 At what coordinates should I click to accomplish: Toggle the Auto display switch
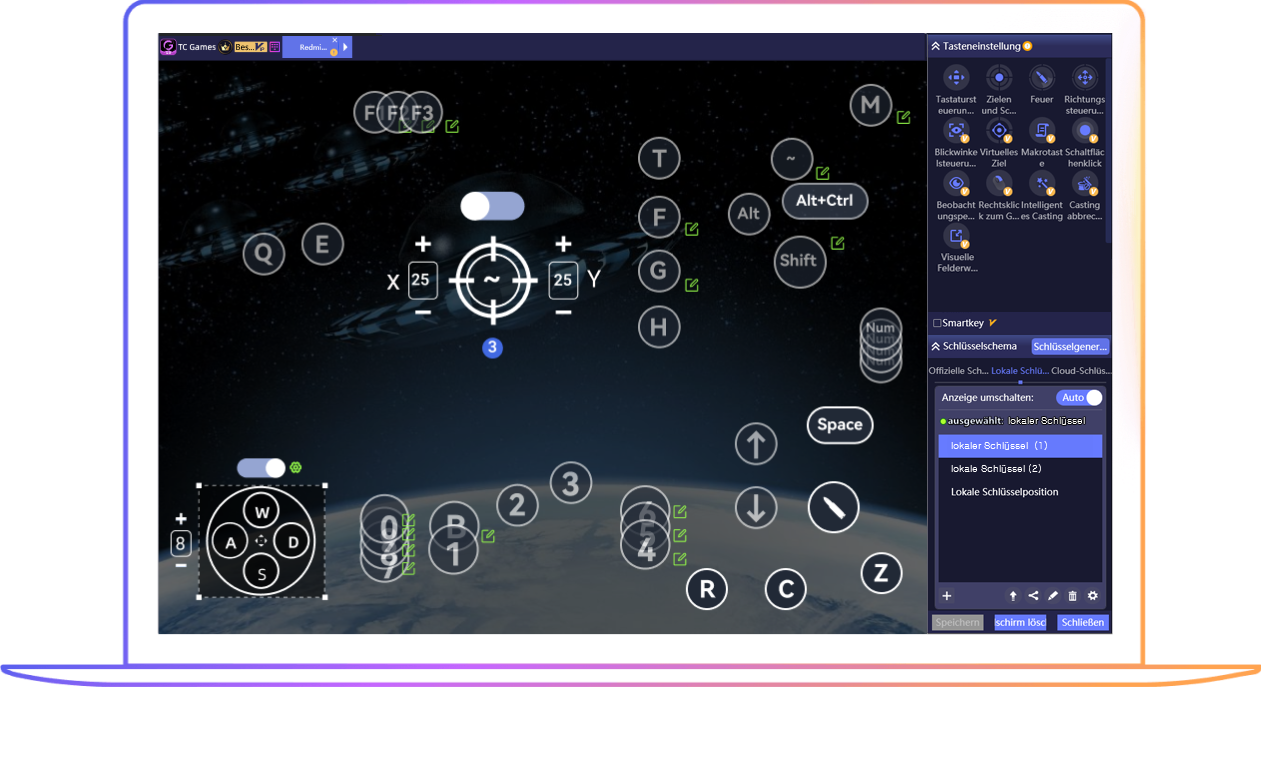(1080, 397)
